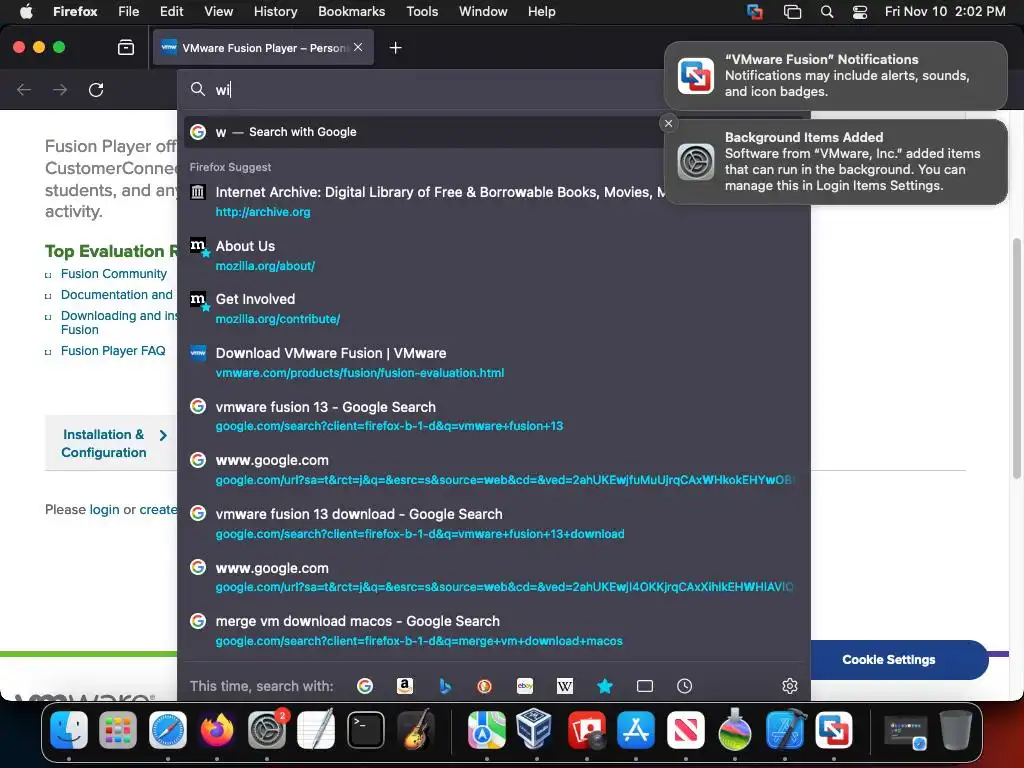Screen dimensions: 1024x768
Task: Open Firefox View icon in the tab bar
Action: (125, 48)
